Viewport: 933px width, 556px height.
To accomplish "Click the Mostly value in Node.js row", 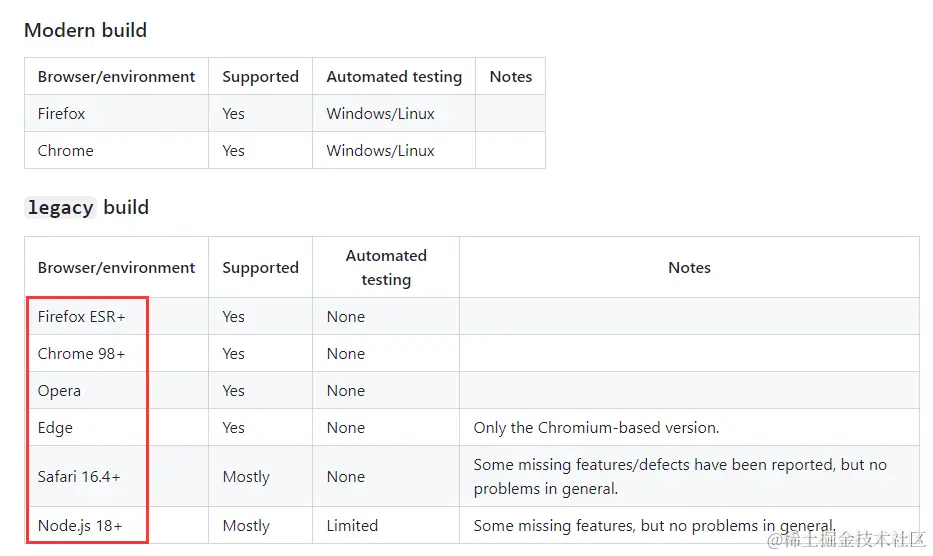I will (x=246, y=525).
